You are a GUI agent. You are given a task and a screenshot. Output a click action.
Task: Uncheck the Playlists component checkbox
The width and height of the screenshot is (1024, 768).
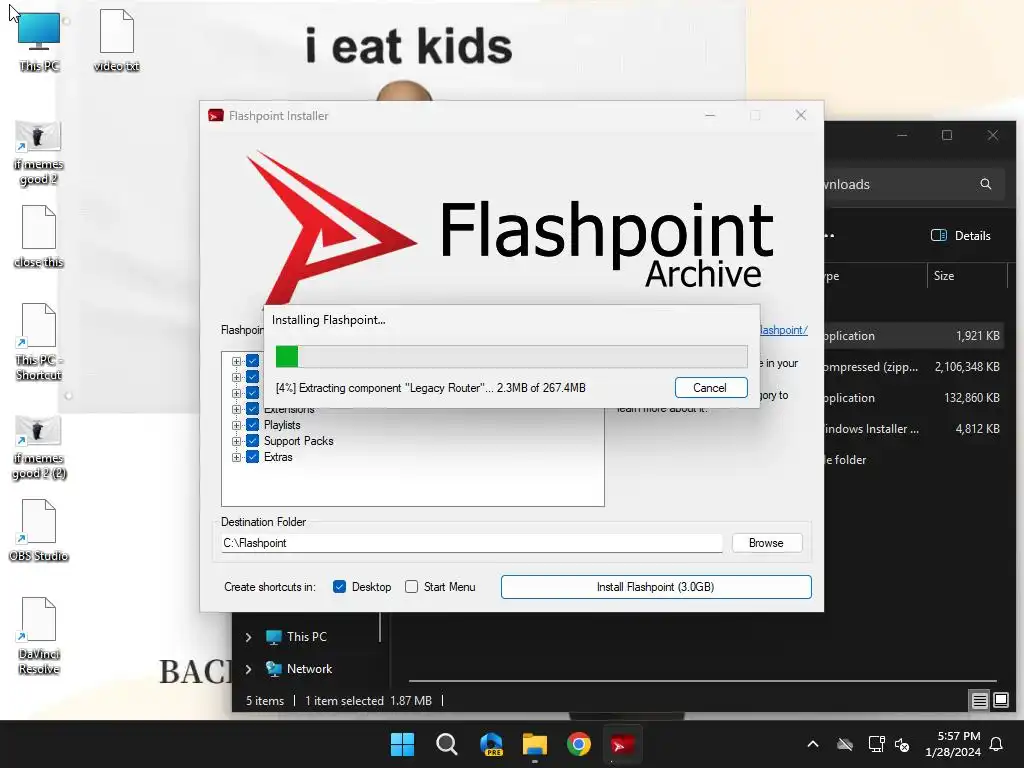point(253,425)
